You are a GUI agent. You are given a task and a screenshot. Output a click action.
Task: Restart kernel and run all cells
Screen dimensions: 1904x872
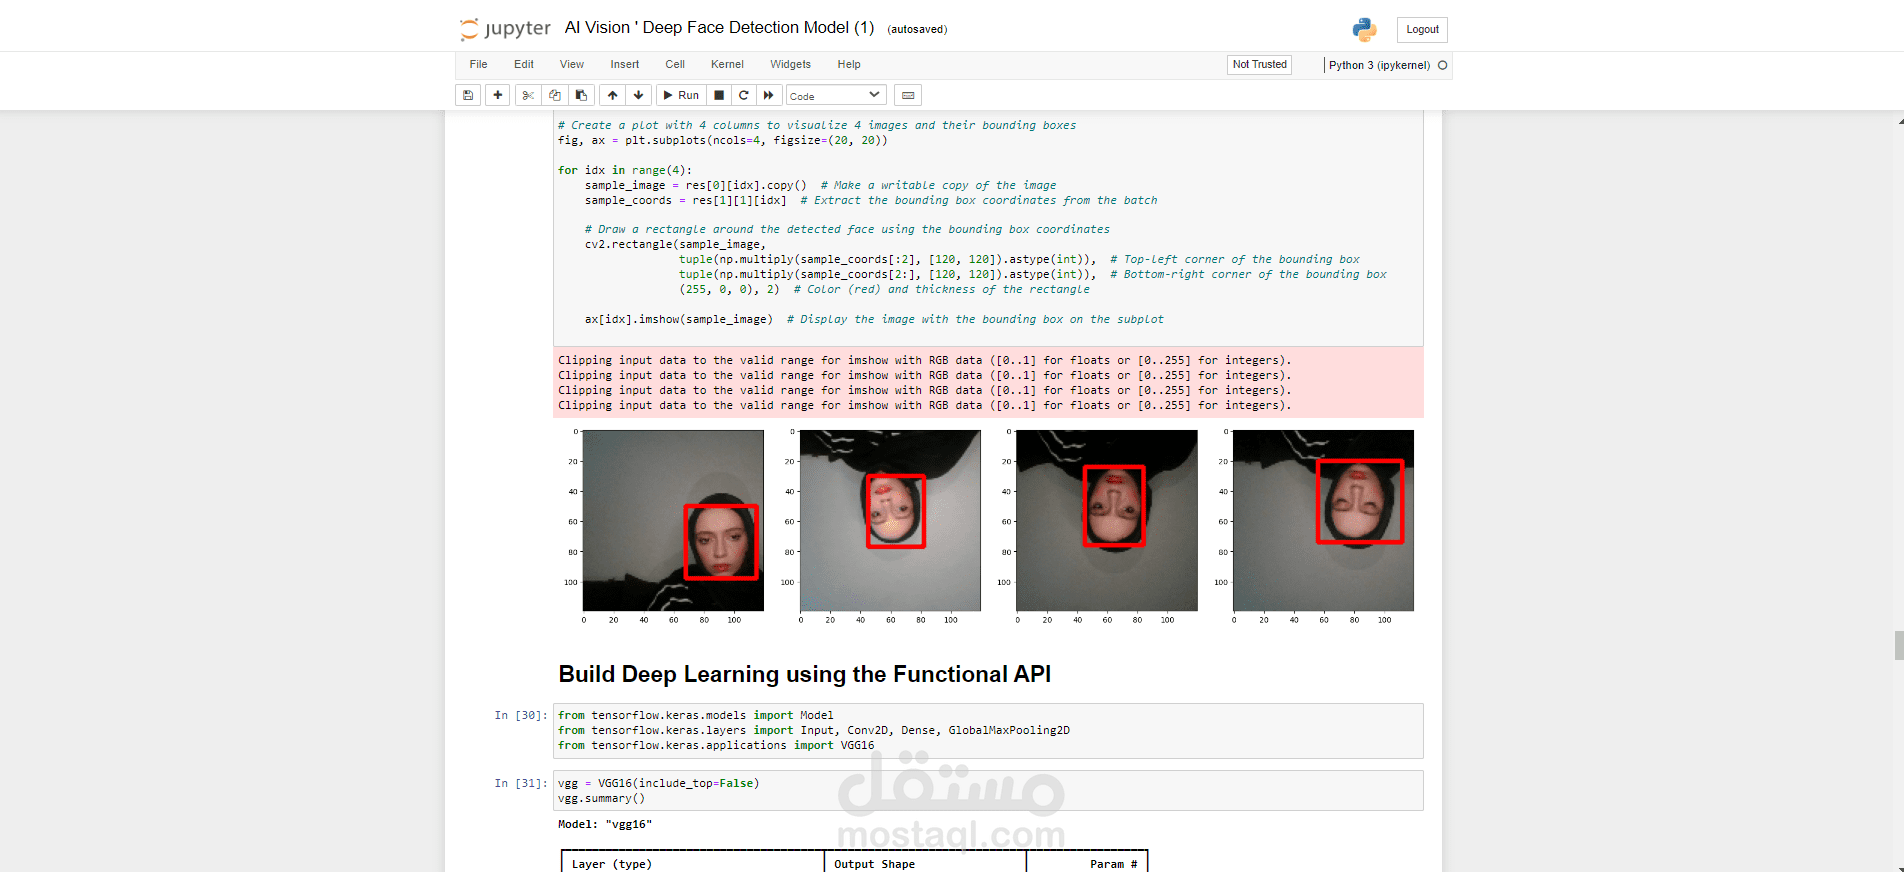tap(769, 95)
